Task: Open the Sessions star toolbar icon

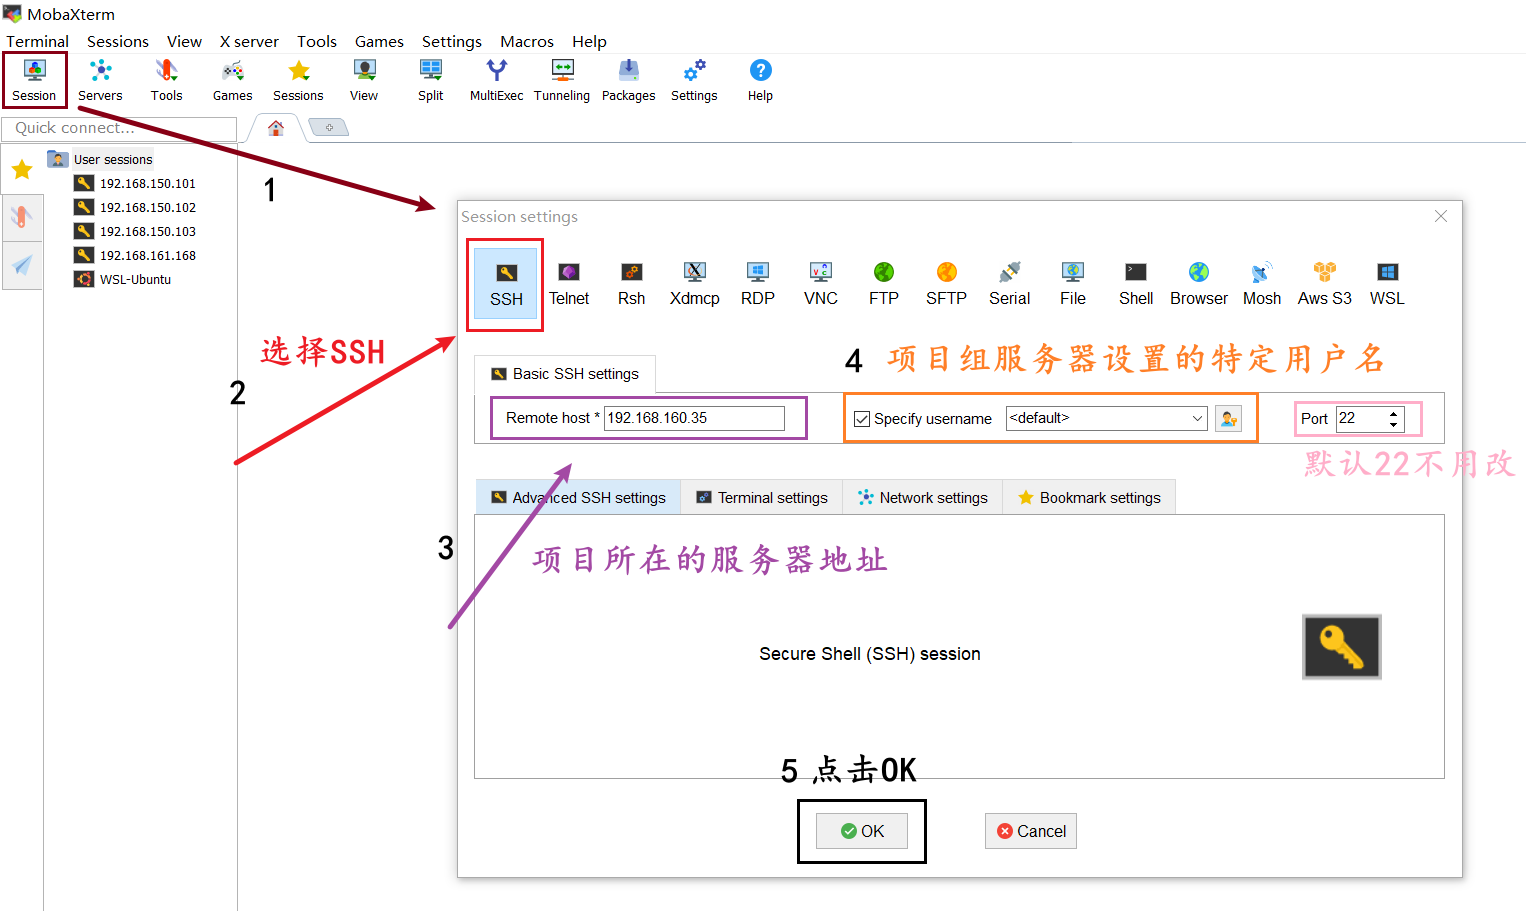Action: 298,80
